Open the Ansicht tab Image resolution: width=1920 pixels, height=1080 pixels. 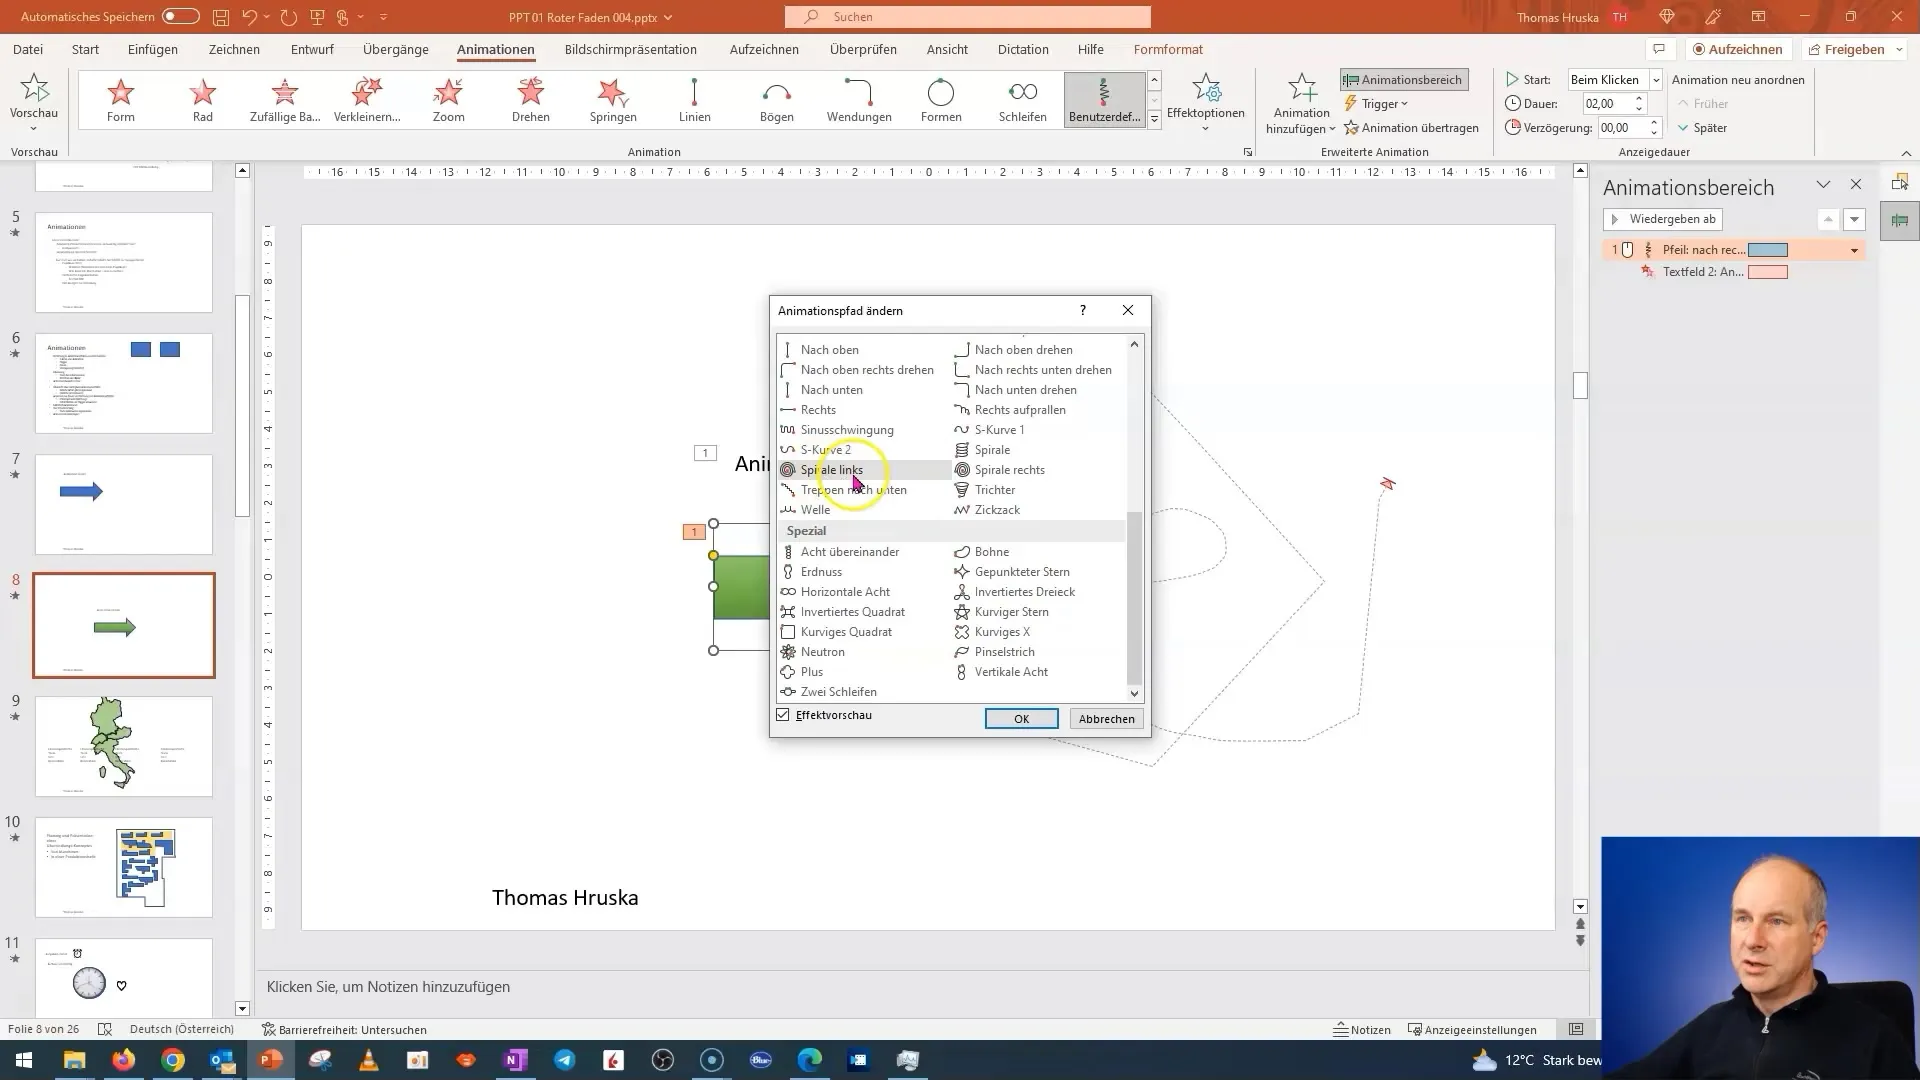[947, 49]
